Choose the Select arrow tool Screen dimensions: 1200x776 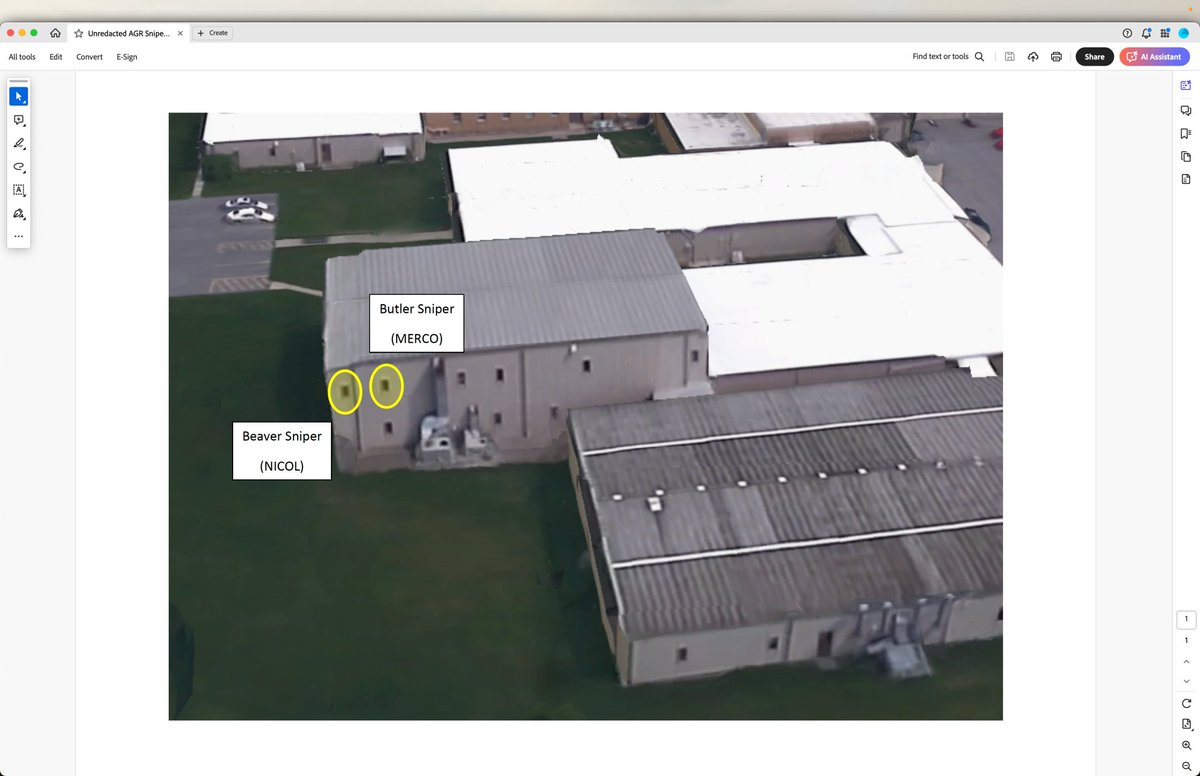pyautogui.click(x=19, y=96)
